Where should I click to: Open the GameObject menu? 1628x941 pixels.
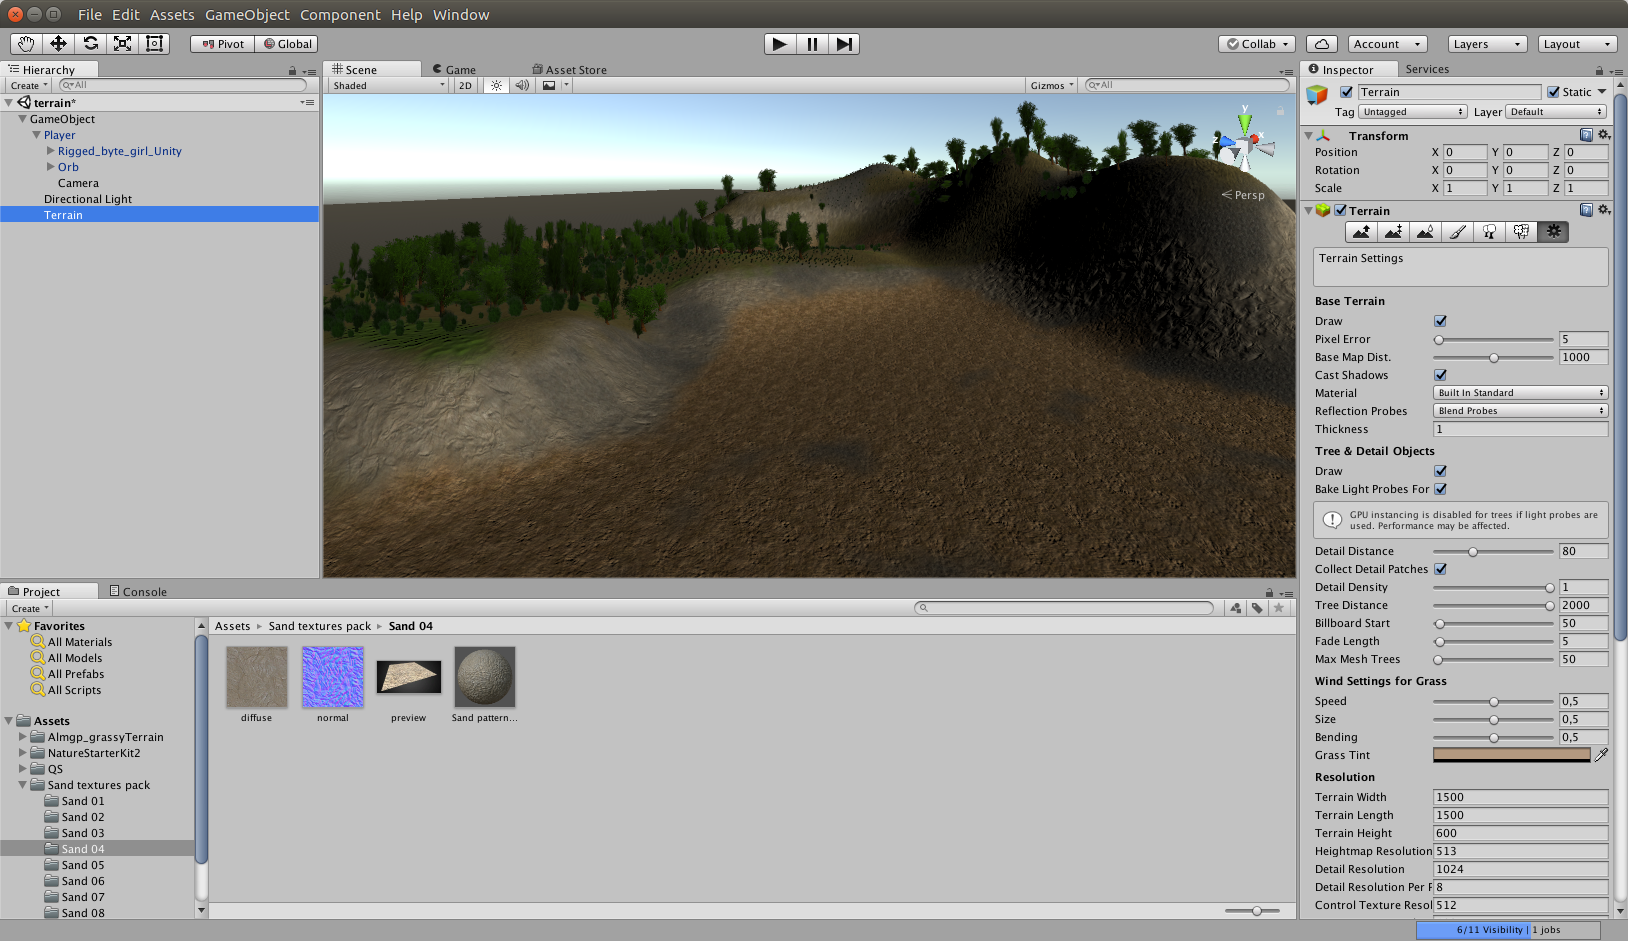point(247,15)
